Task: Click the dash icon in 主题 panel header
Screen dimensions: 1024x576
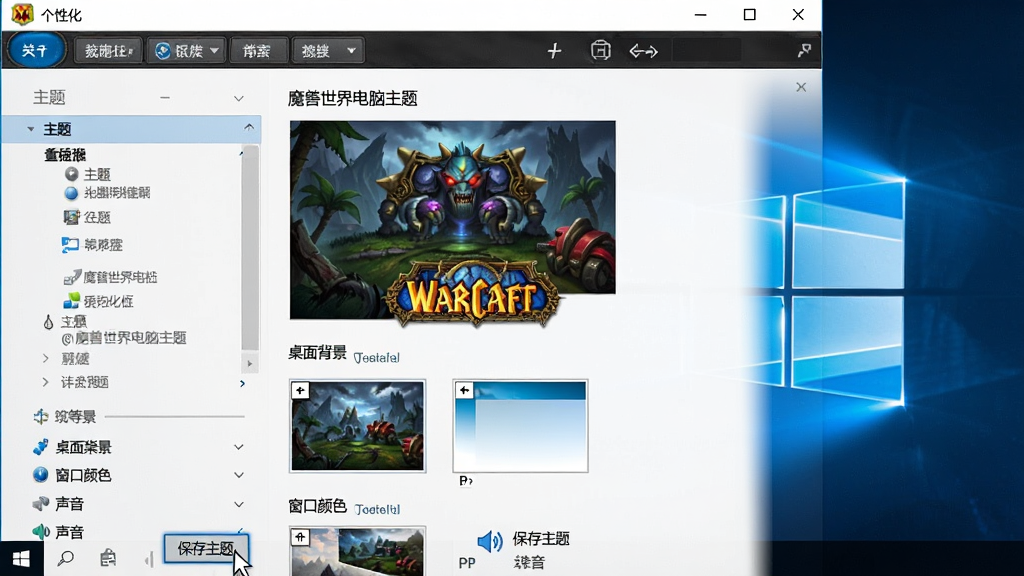Action: click(x=165, y=98)
